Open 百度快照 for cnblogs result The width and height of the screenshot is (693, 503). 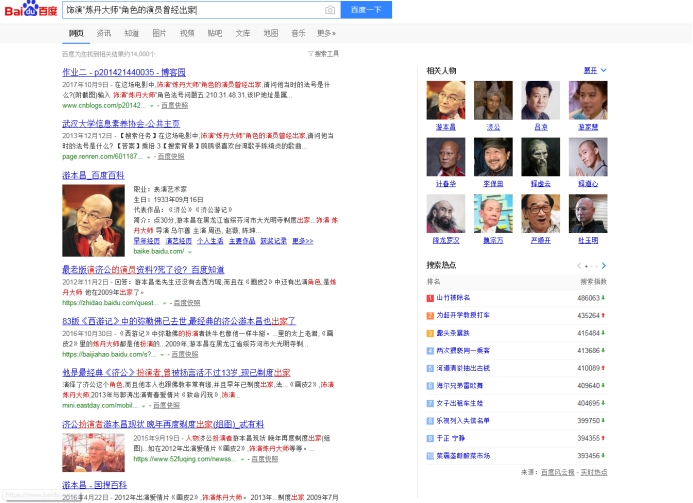[x=175, y=106]
